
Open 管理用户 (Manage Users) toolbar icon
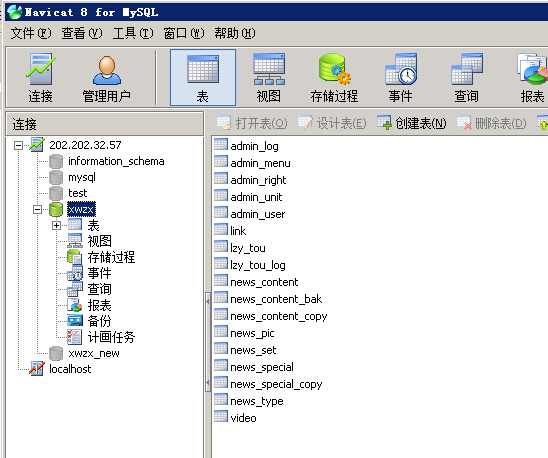(107, 78)
